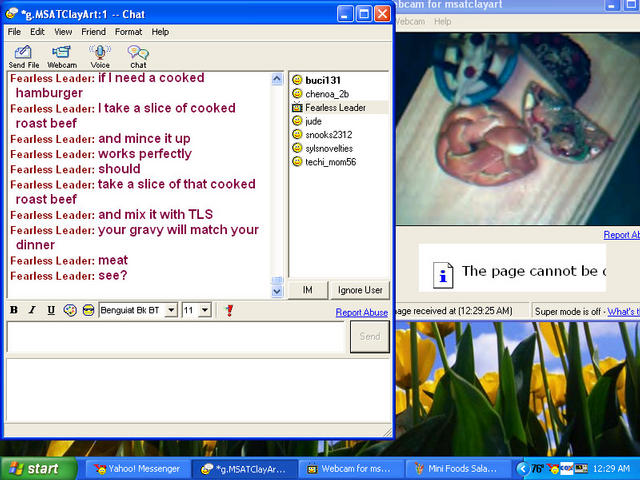
Task: Click the Send File toolbar icon
Action: point(24,56)
